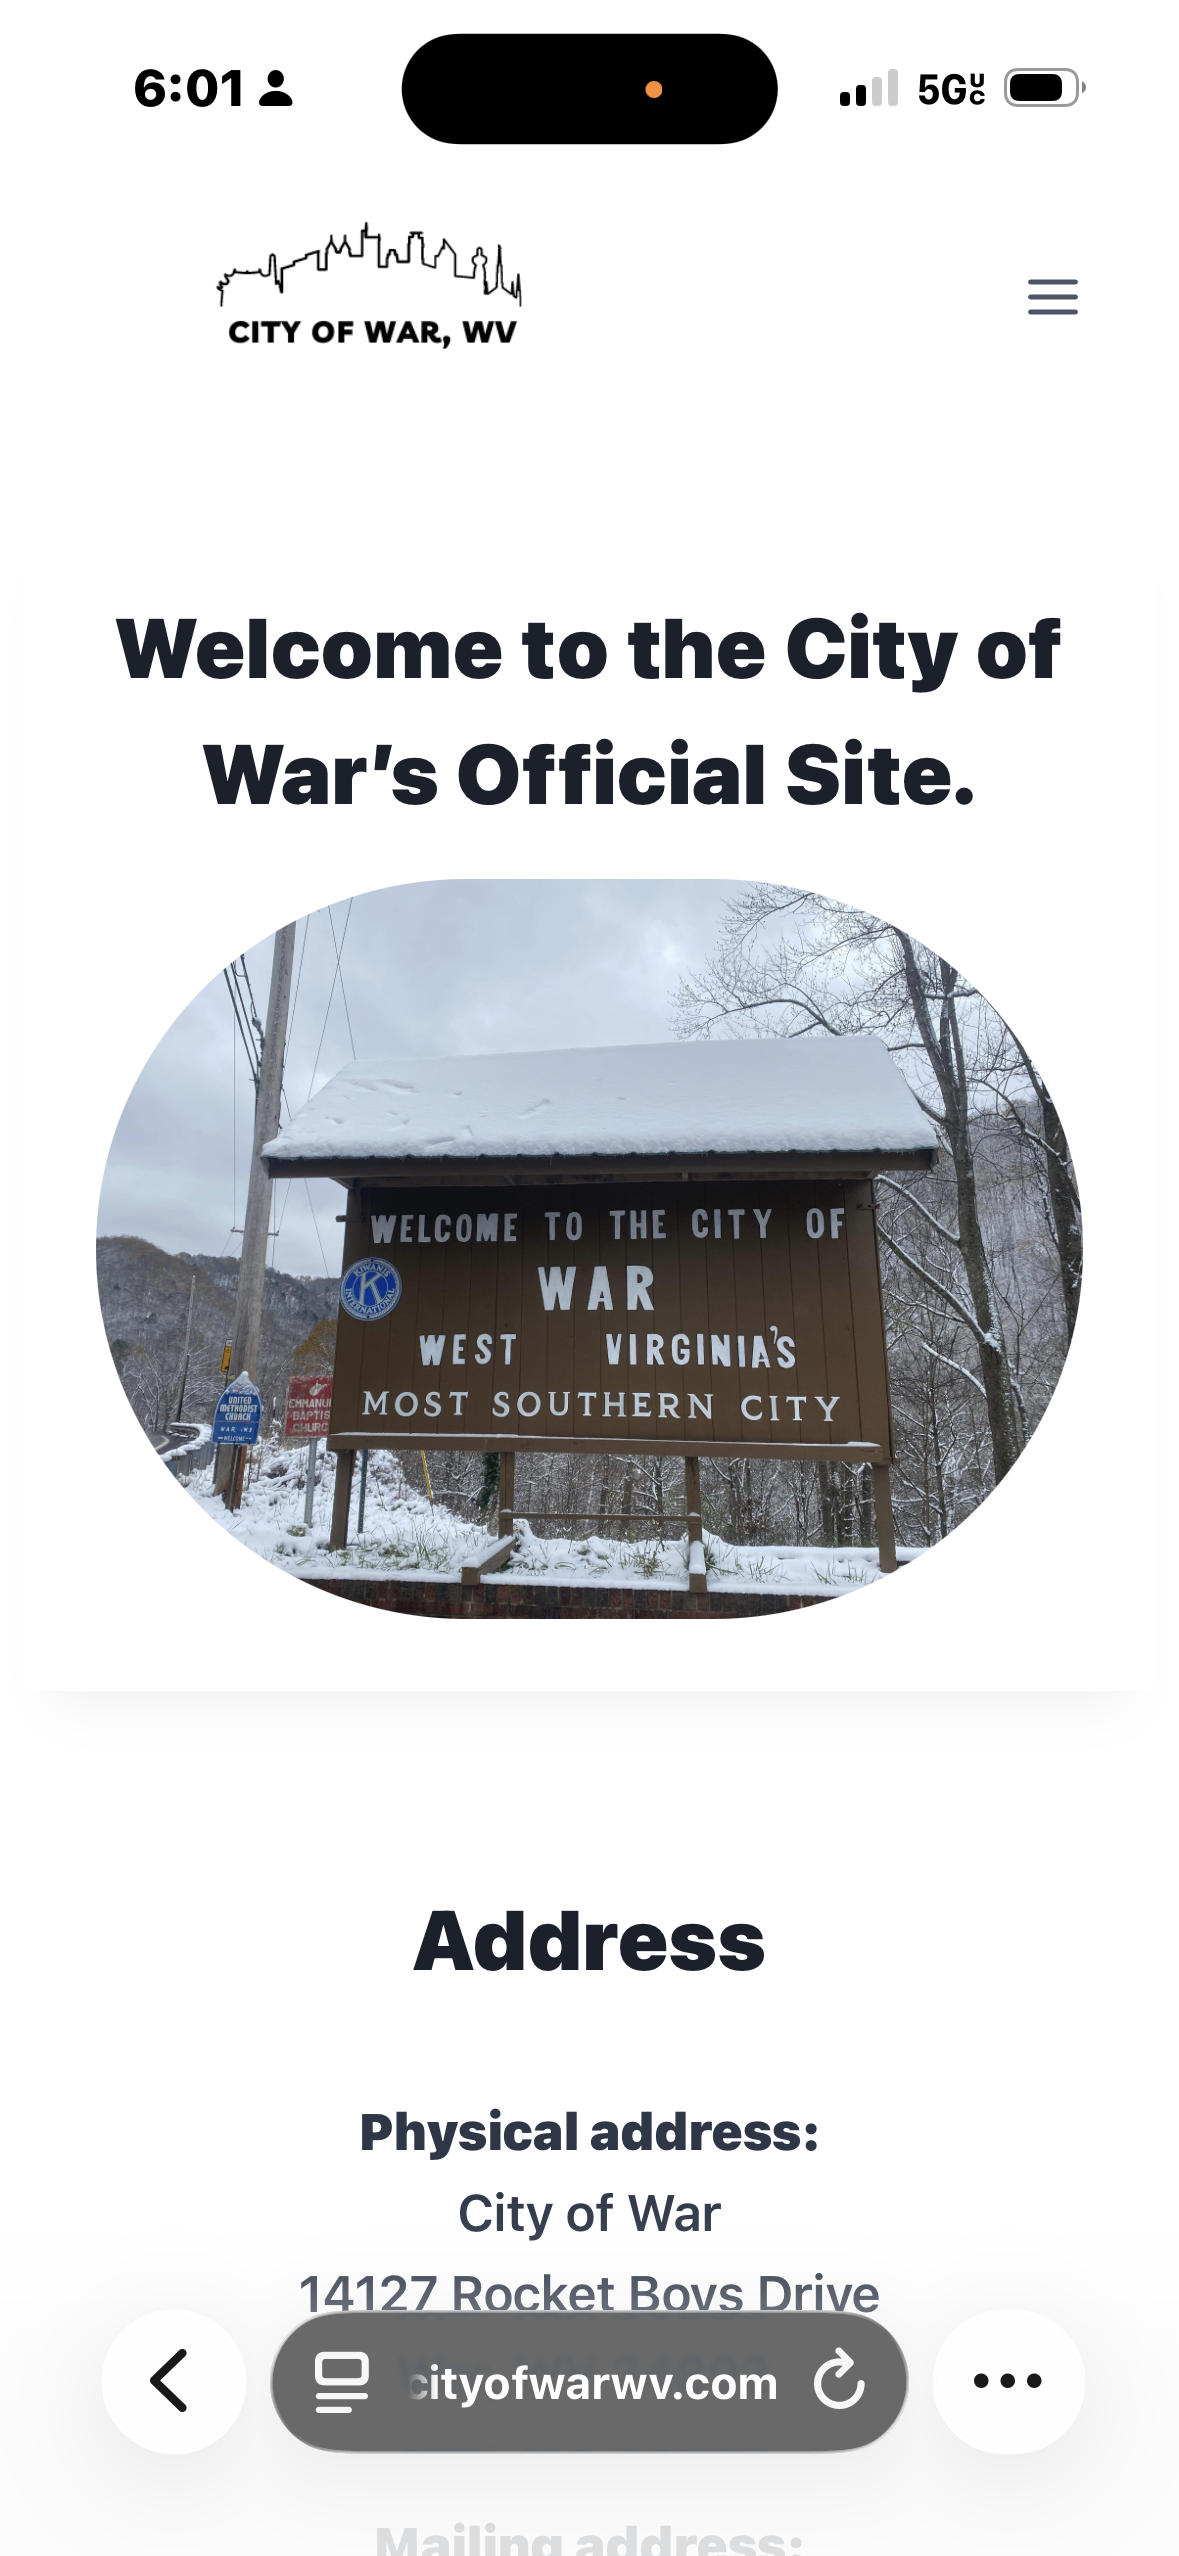Click the Address section heading
1179x2556 pixels.
coord(589,1940)
